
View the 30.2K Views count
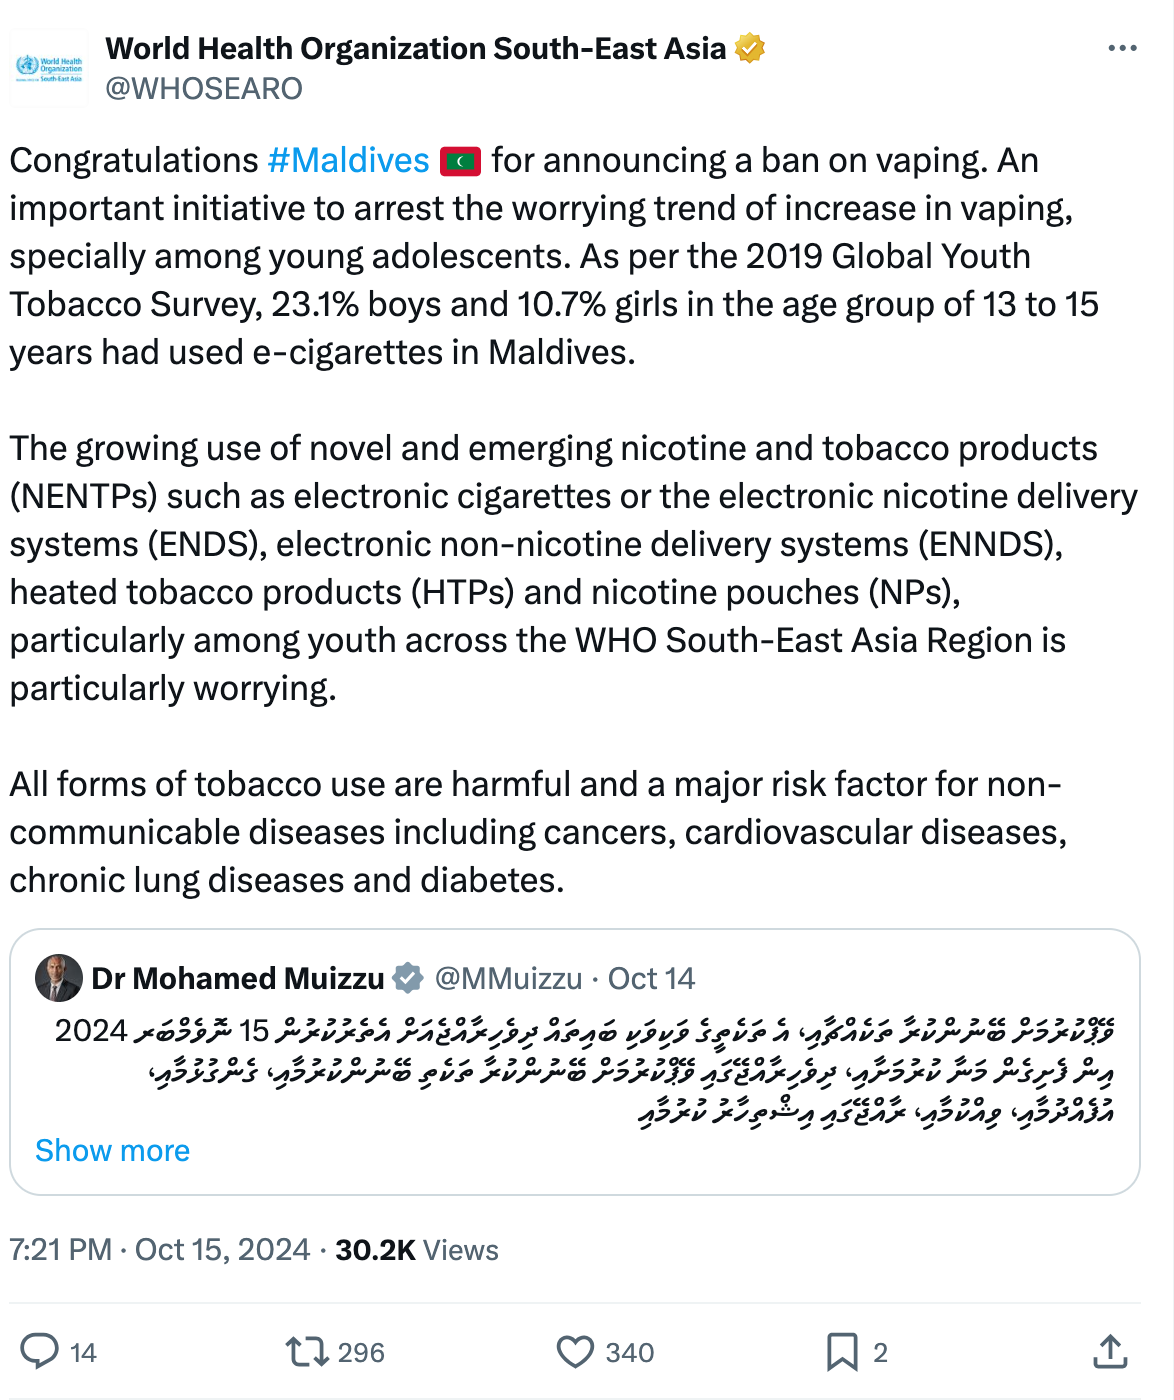point(416,1250)
